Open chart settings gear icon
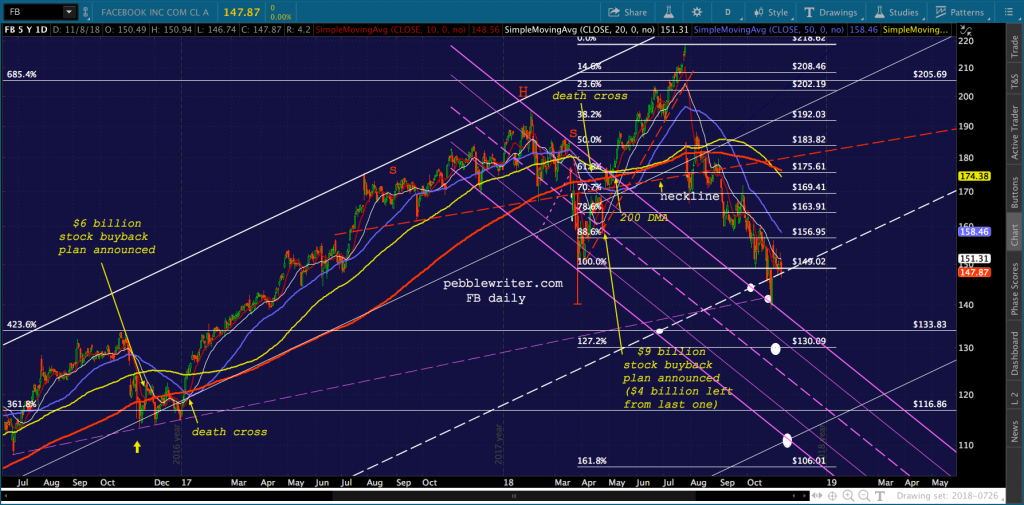 [697, 12]
